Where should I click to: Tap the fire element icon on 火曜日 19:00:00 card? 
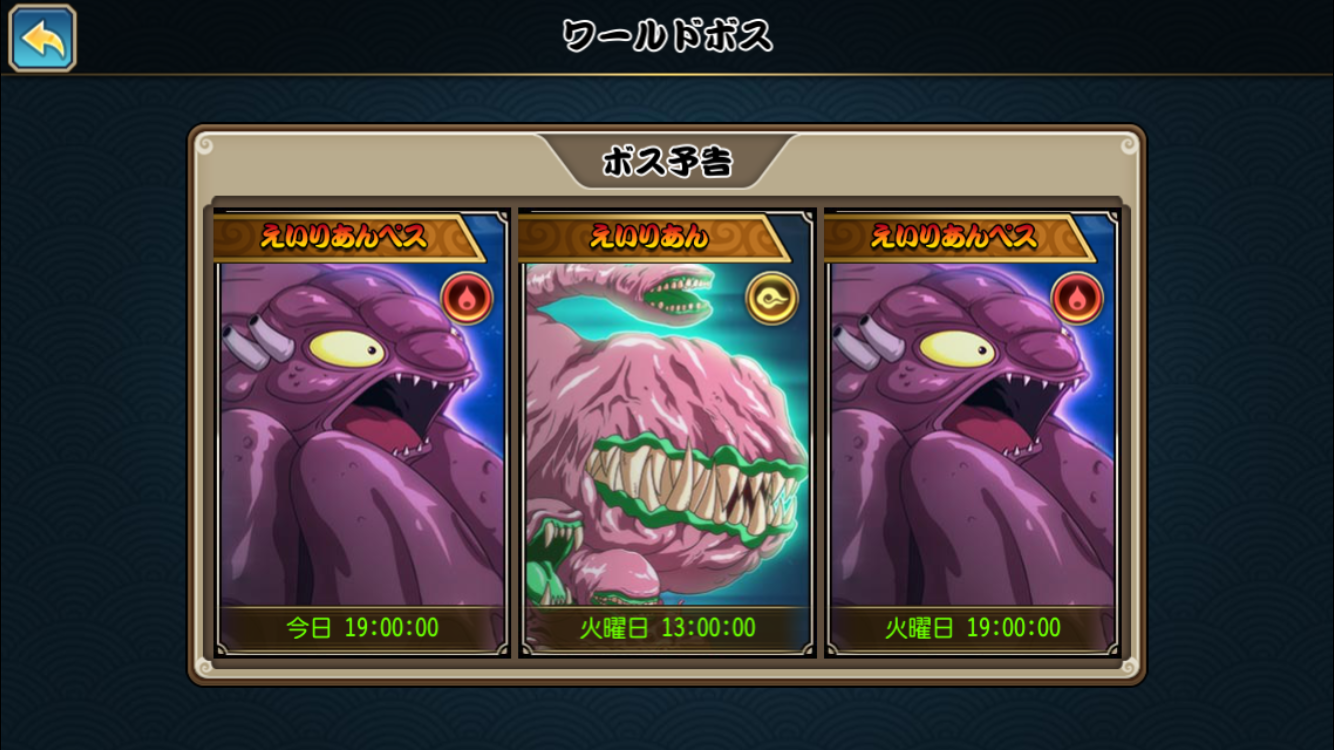[x=1077, y=298]
